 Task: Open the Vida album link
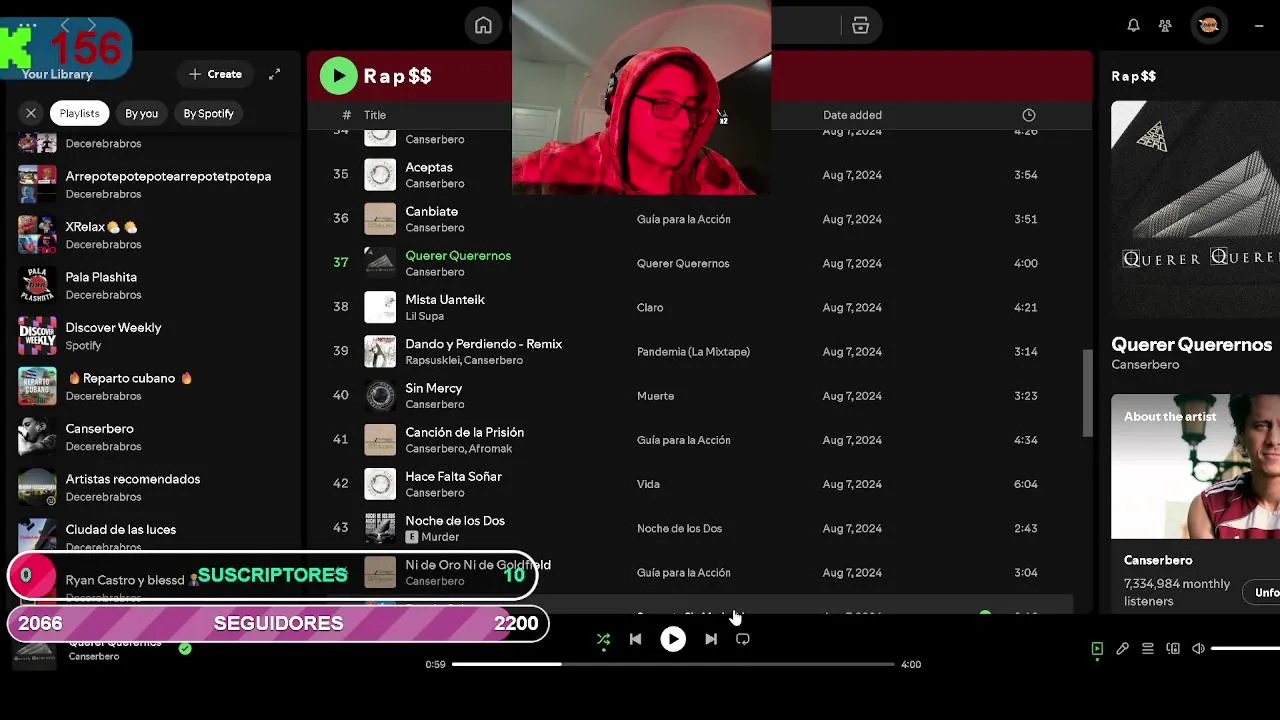pos(648,484)
